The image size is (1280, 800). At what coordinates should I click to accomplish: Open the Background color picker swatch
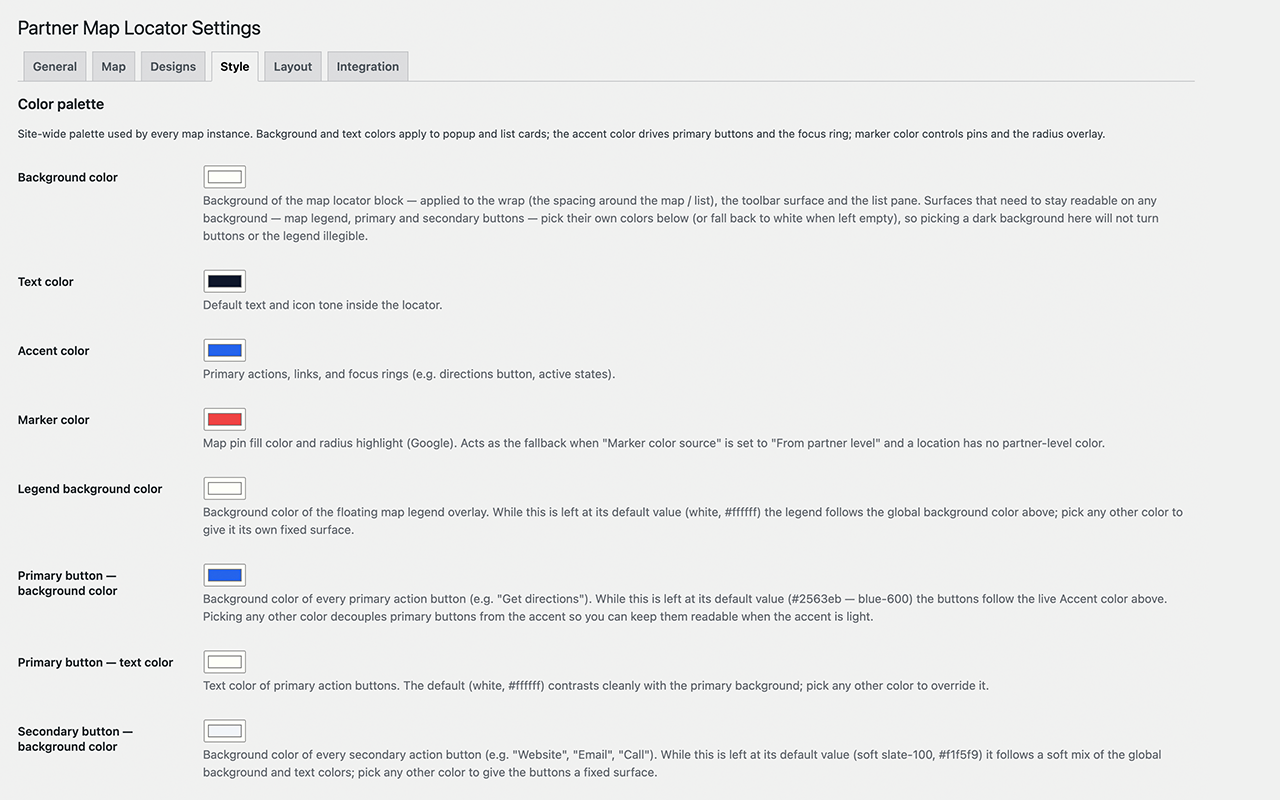tap(225, 177)
